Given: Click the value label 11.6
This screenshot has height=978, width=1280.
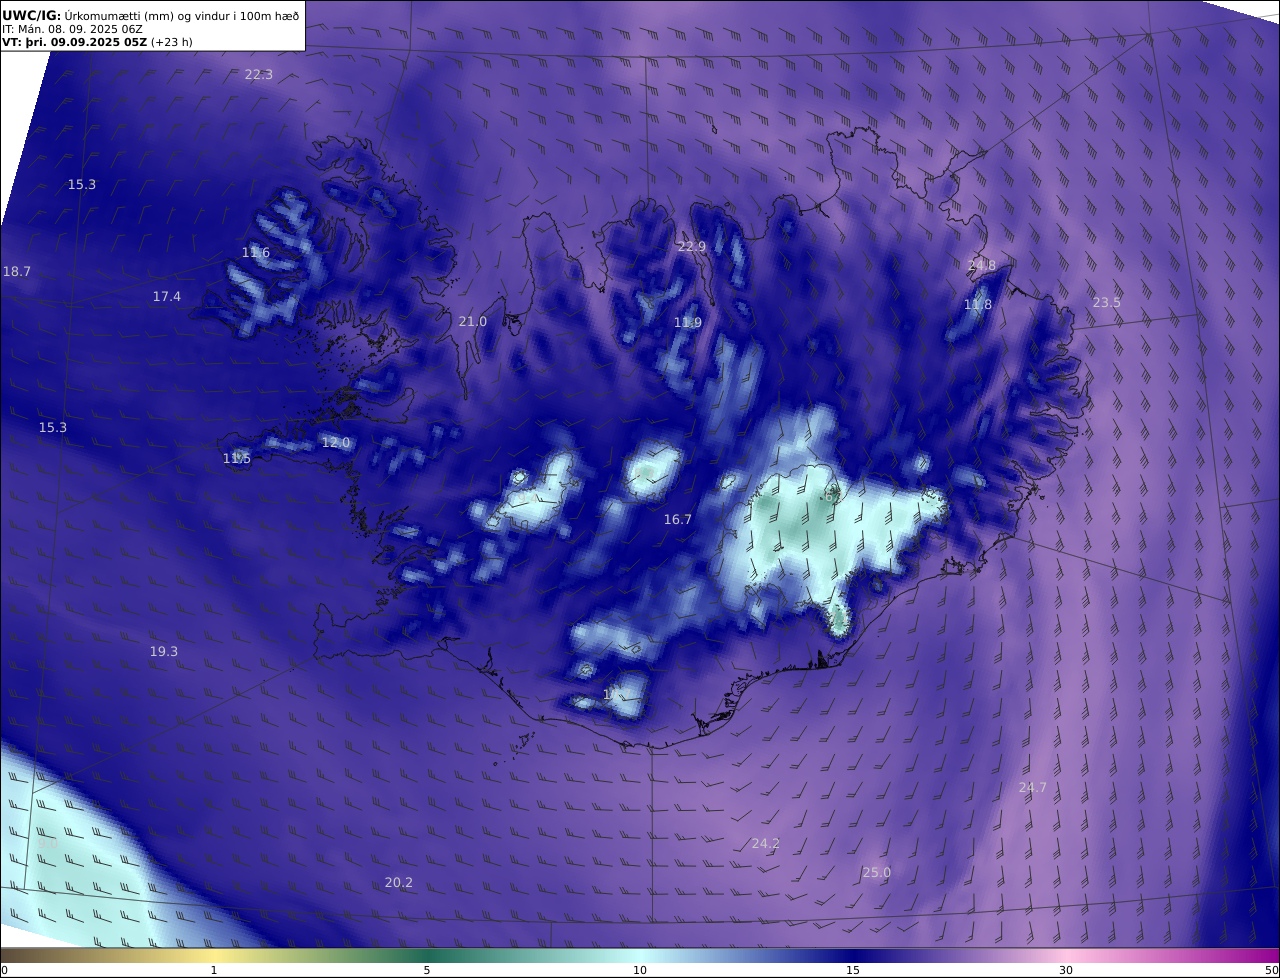Looking at the screenshot, I should [256, 252].
